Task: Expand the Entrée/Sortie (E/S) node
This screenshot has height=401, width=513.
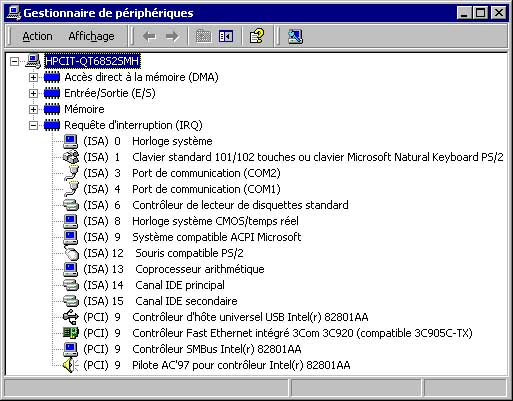Action: [33, 93]
